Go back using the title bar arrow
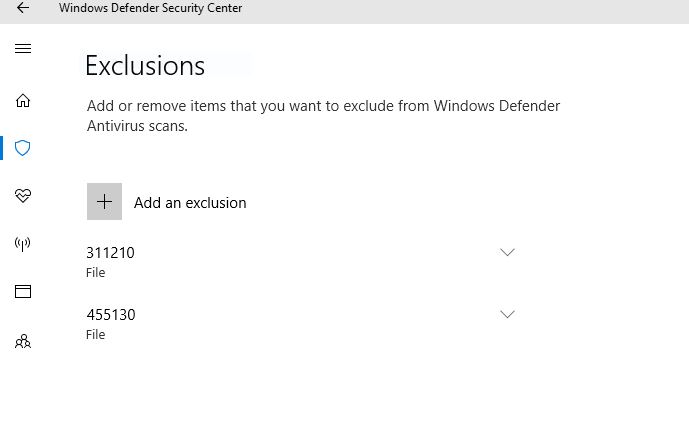This screenshot has height=438, width=689. point(23,7)
